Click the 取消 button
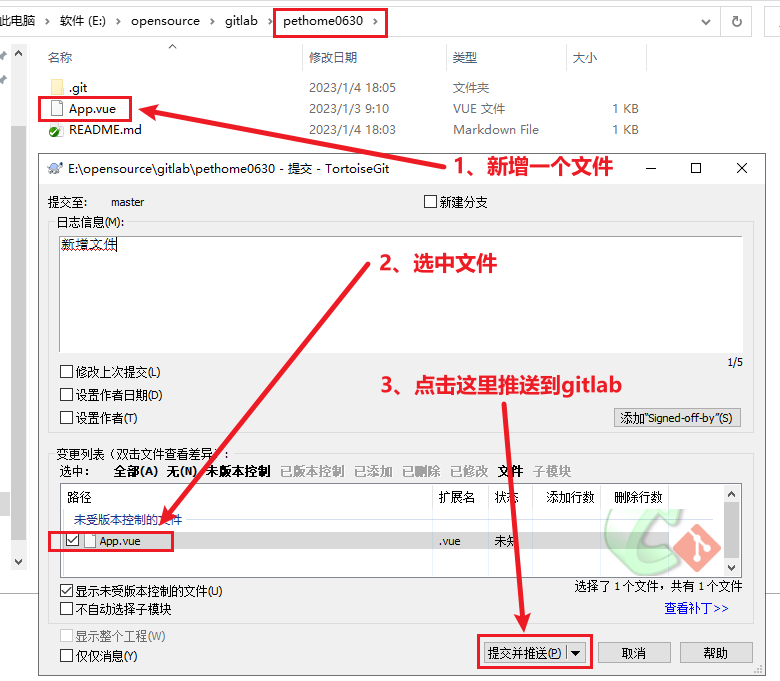 tap(634, 653)
